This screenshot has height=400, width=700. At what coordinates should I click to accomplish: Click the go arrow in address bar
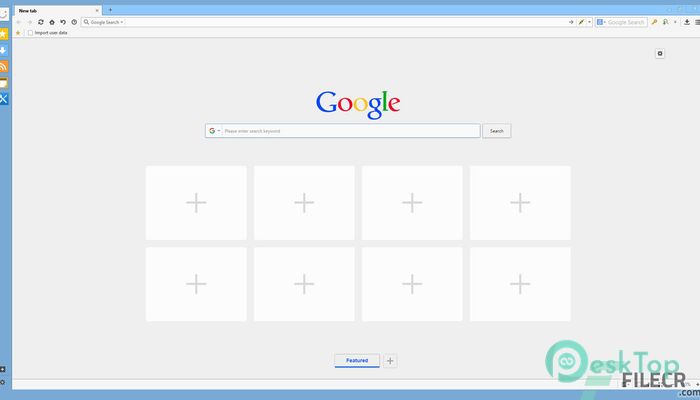tap(571, 22)
